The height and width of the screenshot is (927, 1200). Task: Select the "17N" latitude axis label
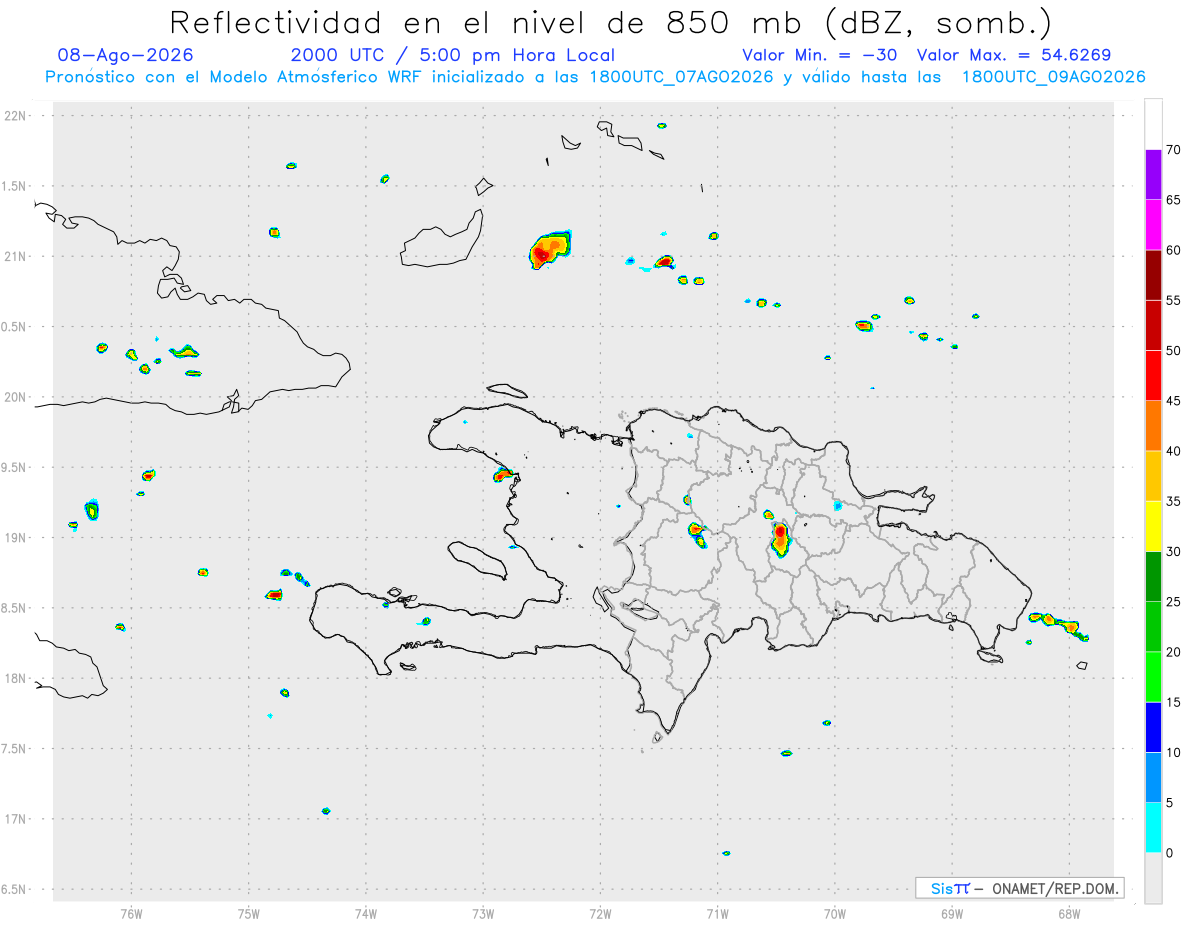tap(17, 819)
